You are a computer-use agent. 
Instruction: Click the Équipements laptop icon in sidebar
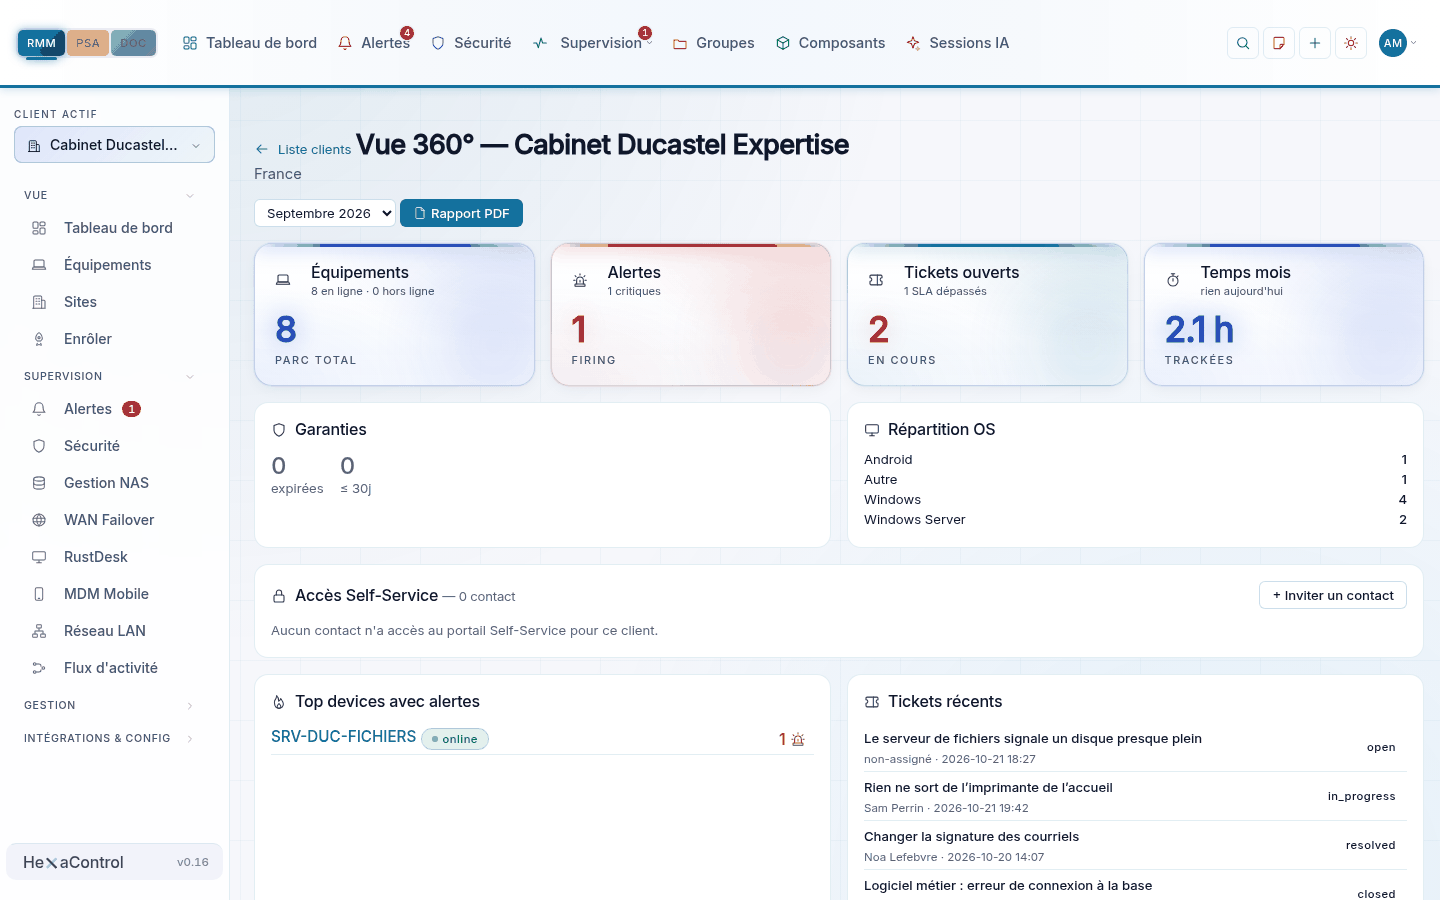[x=39, y=265]
